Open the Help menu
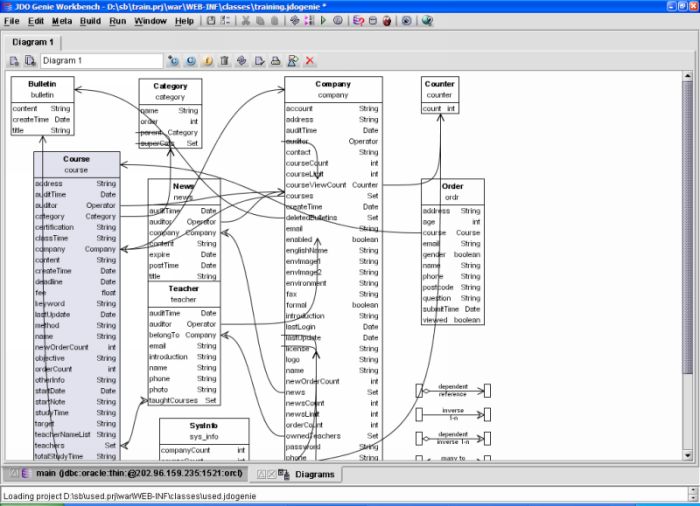Image resolution: width=700 pixels, height=506 pixels. [184, 21]
